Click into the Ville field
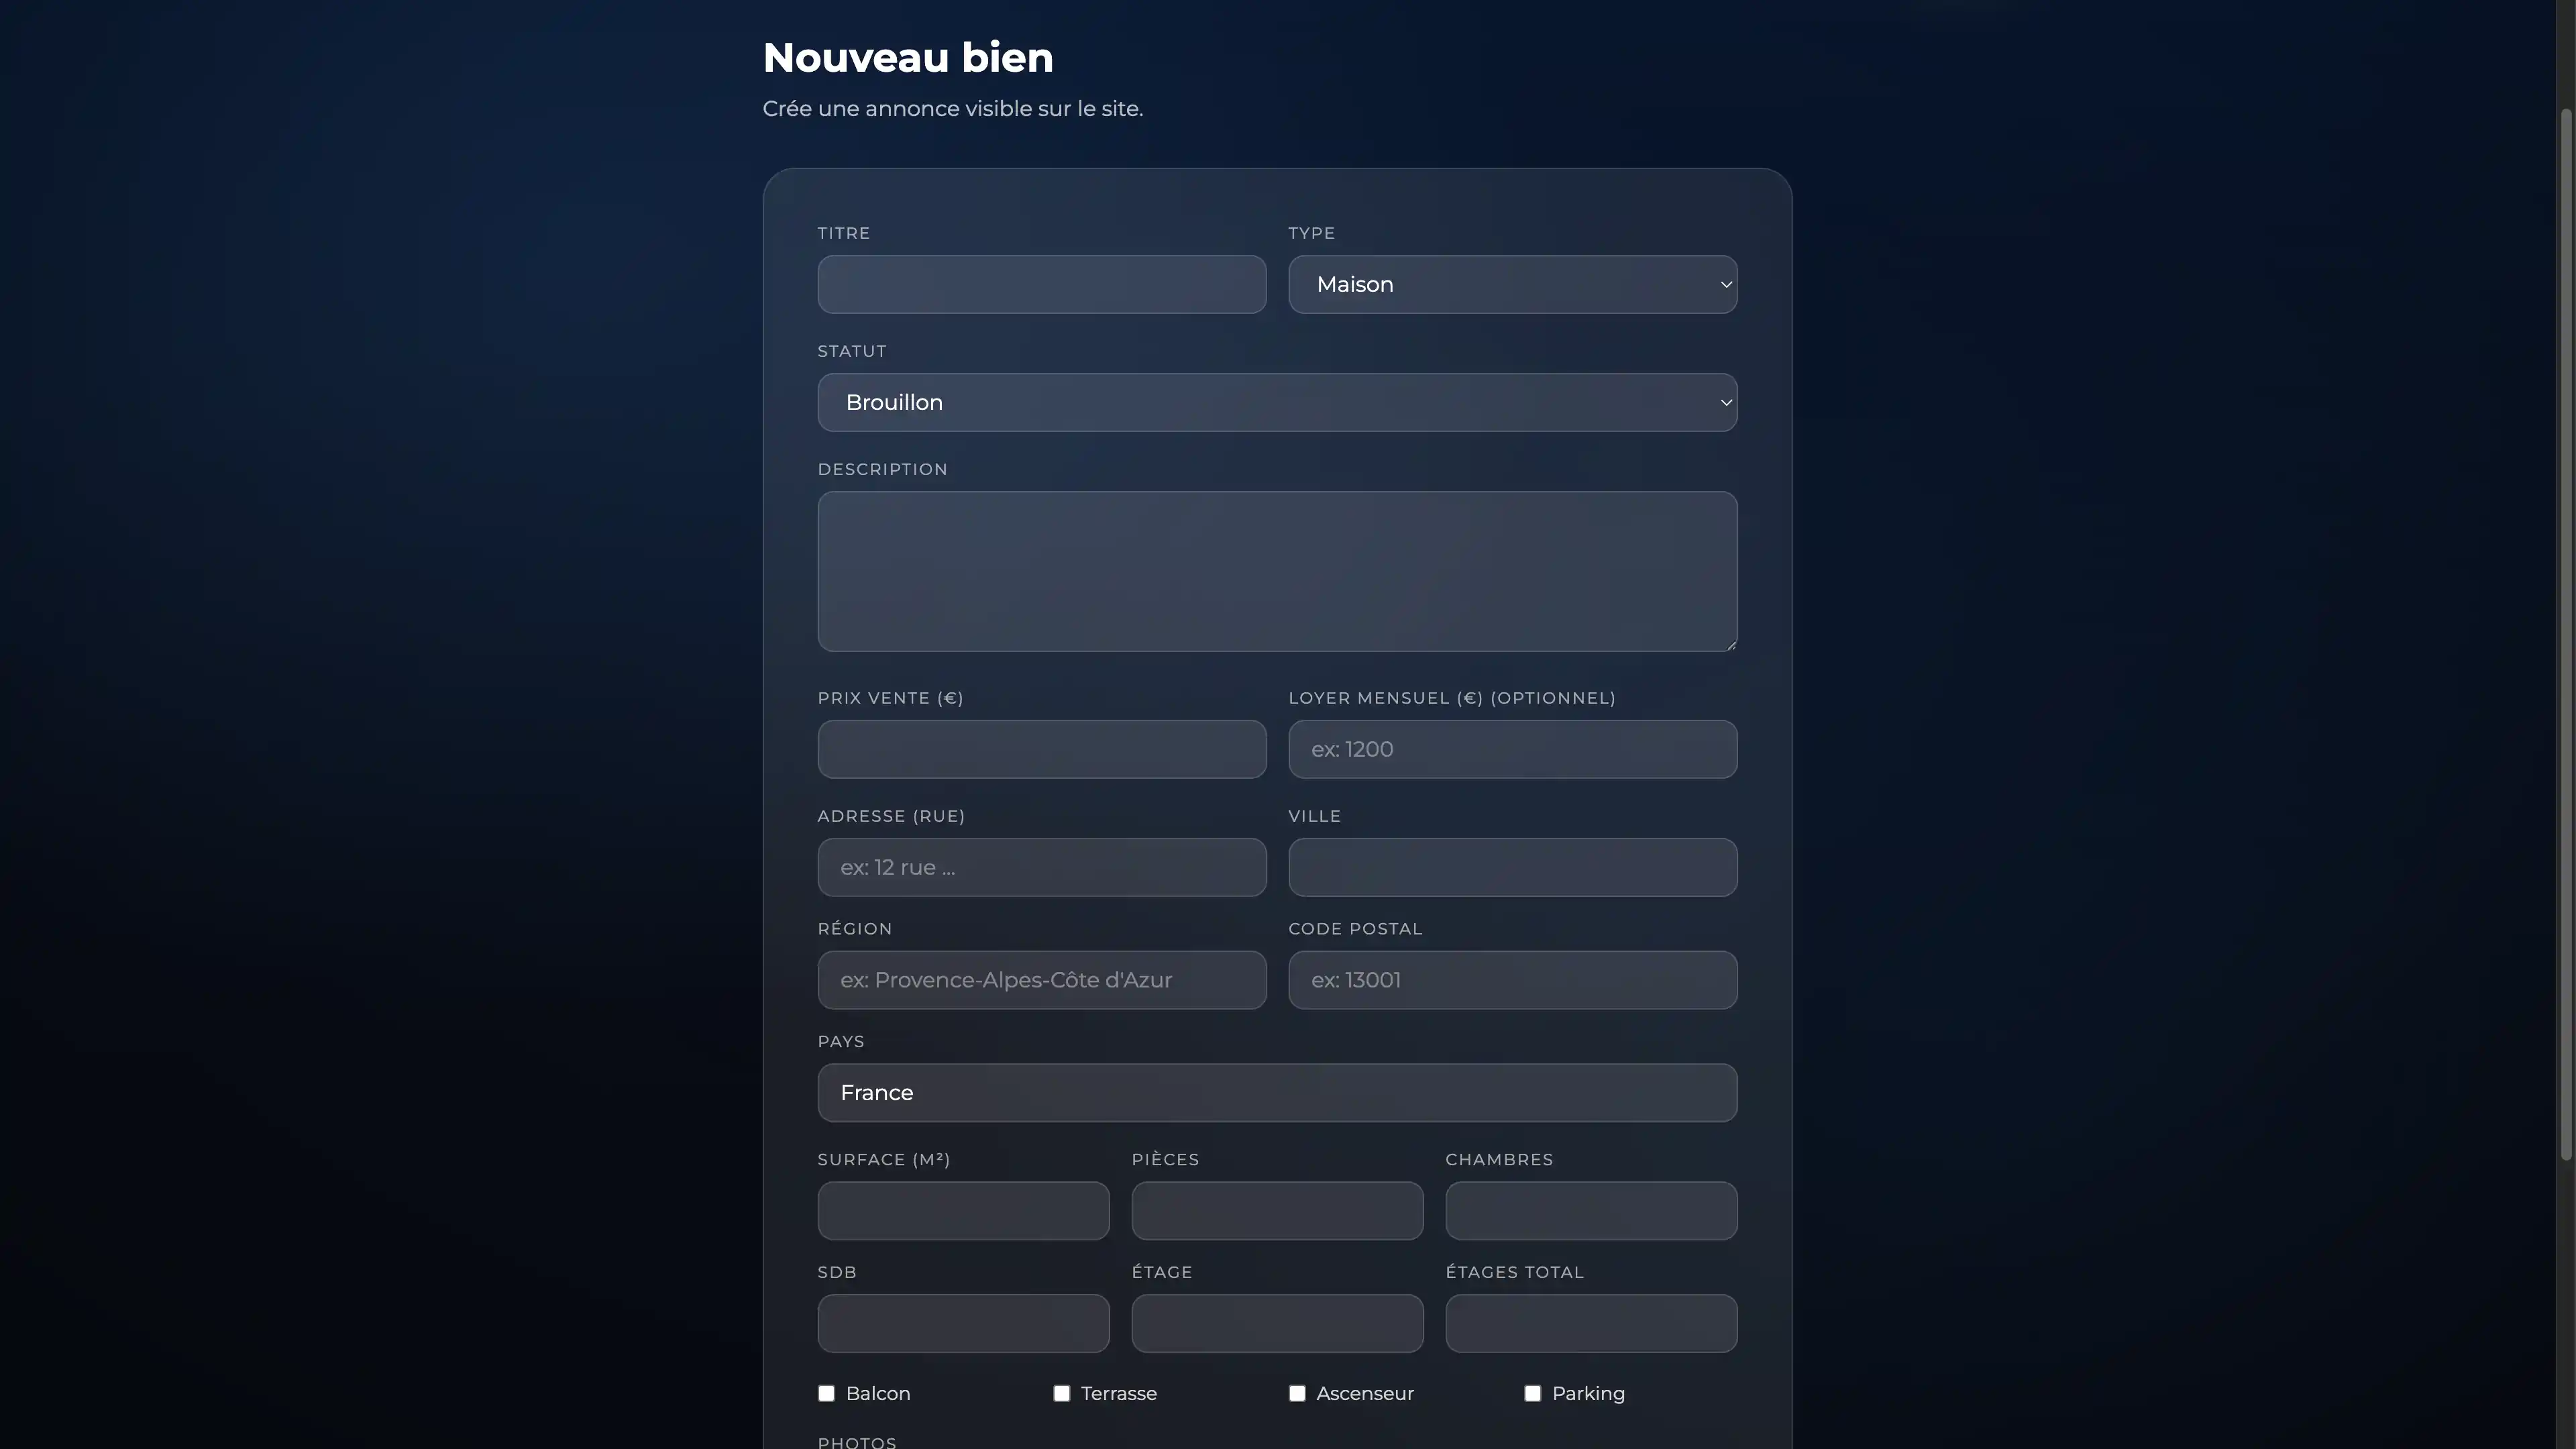2576x1449 pixels. 1512,867
